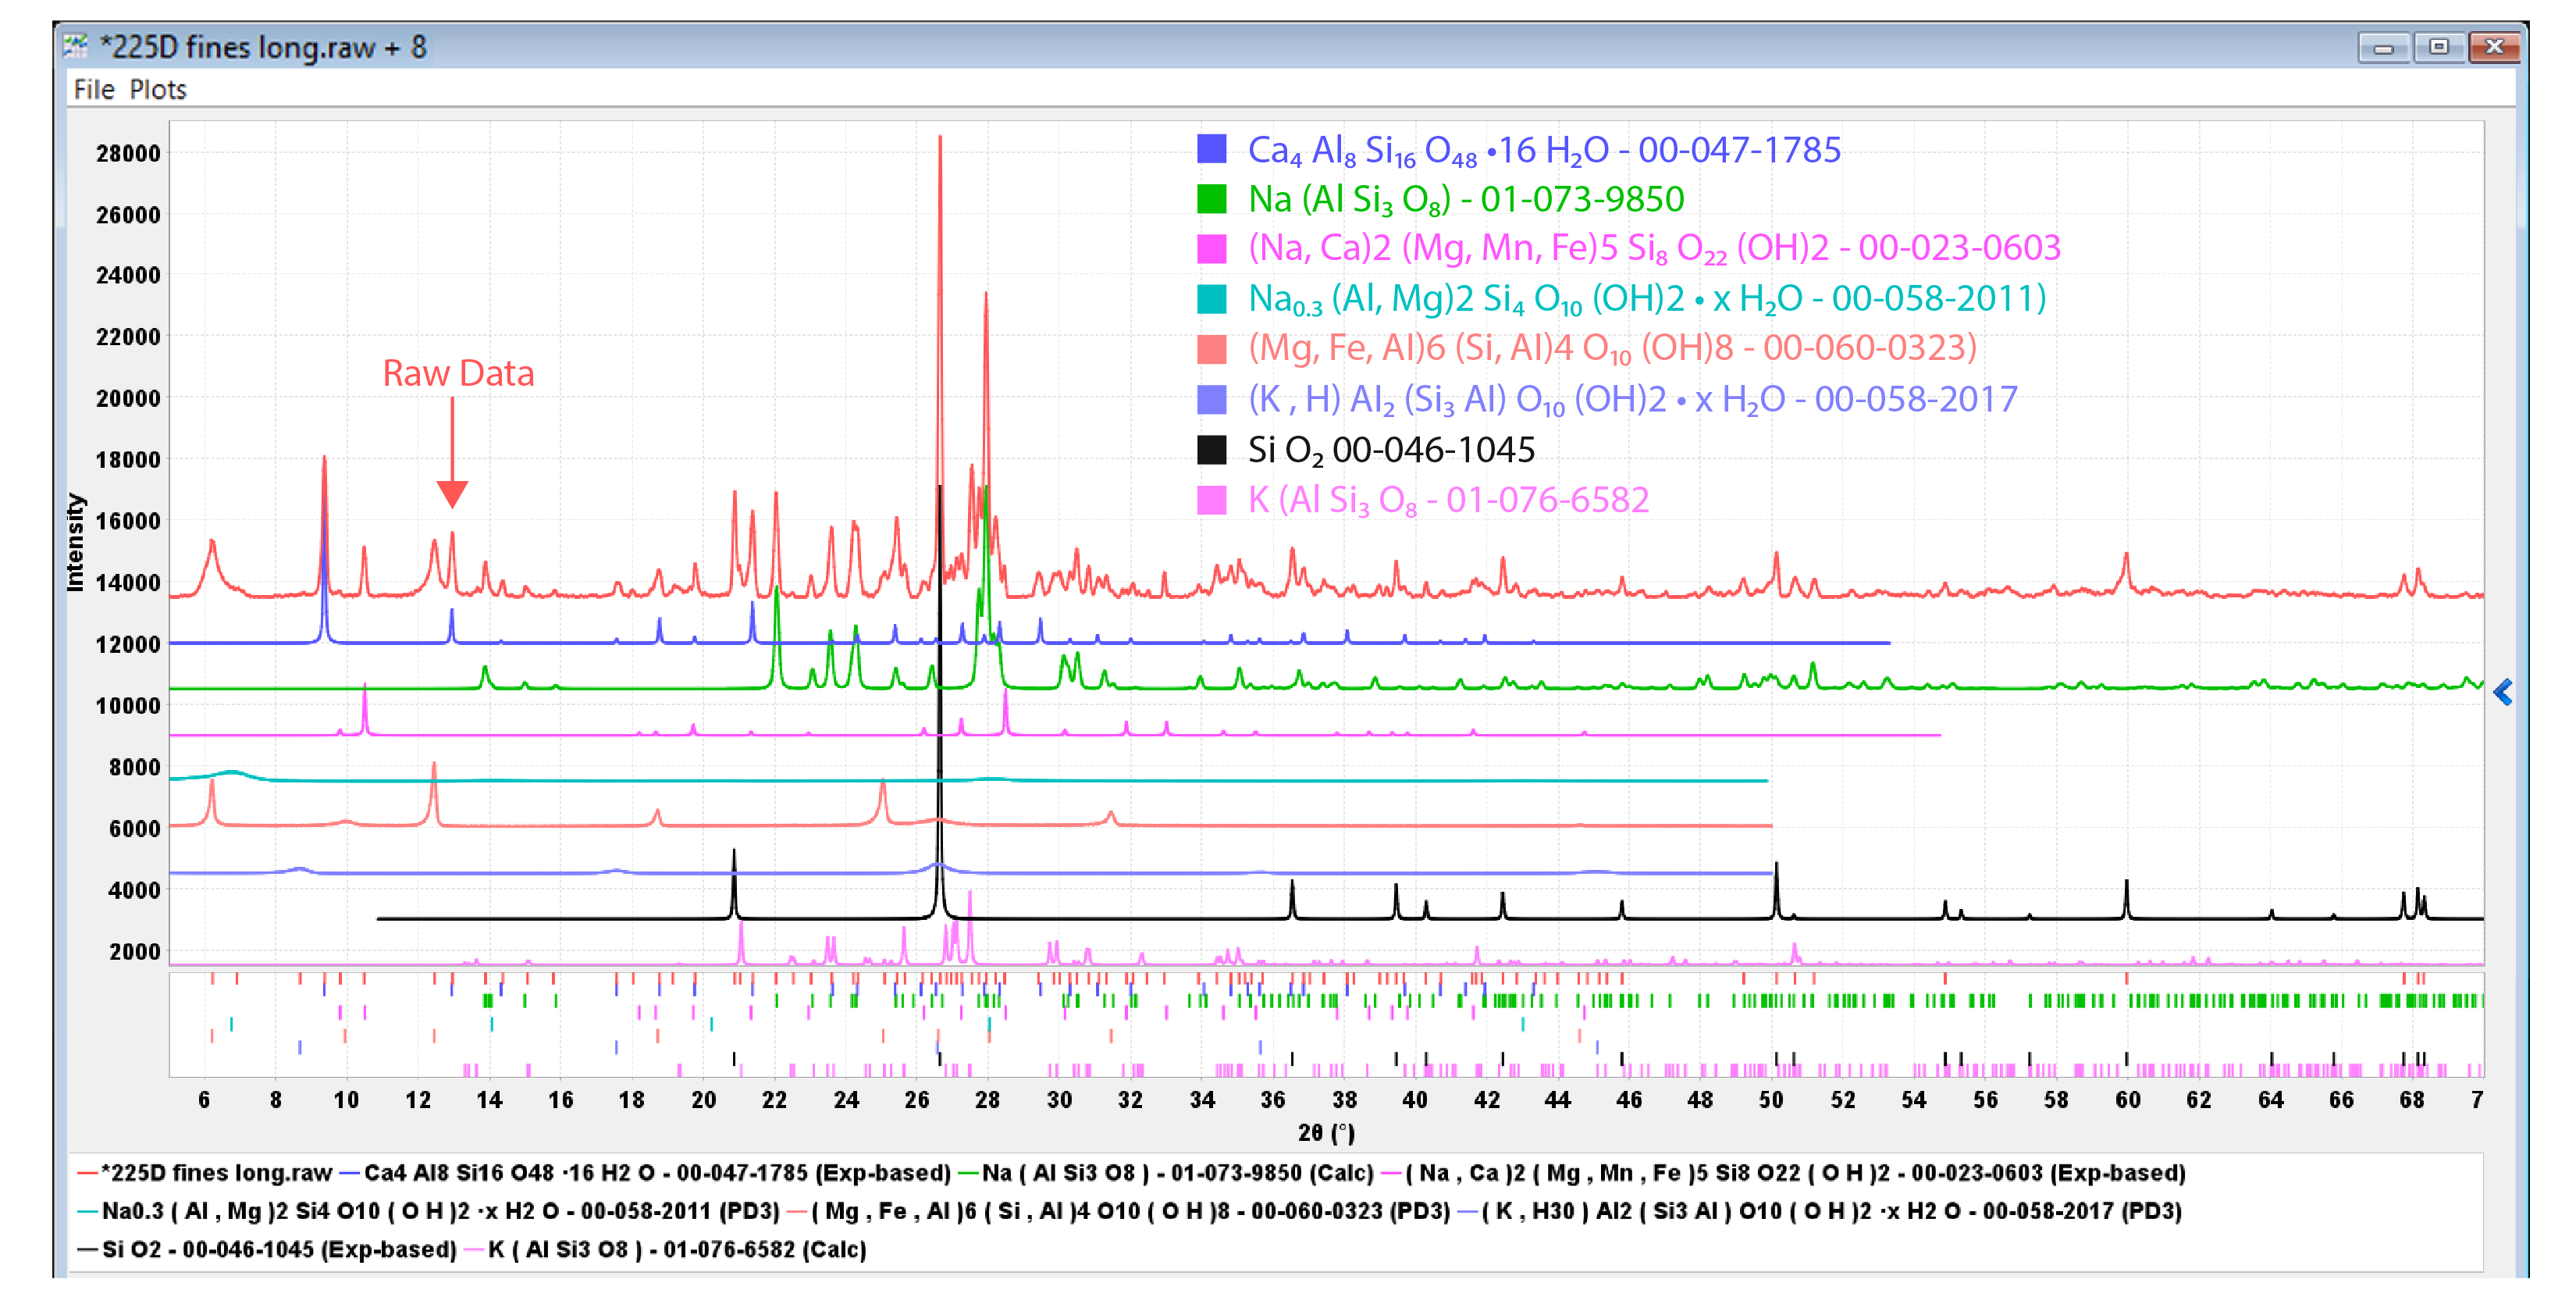This screenshot has height=1308, width=2576.
Task: Click the green Na (Al Si3 O8) swatch
Action: pyautogui.click(x=1211, y=199)
